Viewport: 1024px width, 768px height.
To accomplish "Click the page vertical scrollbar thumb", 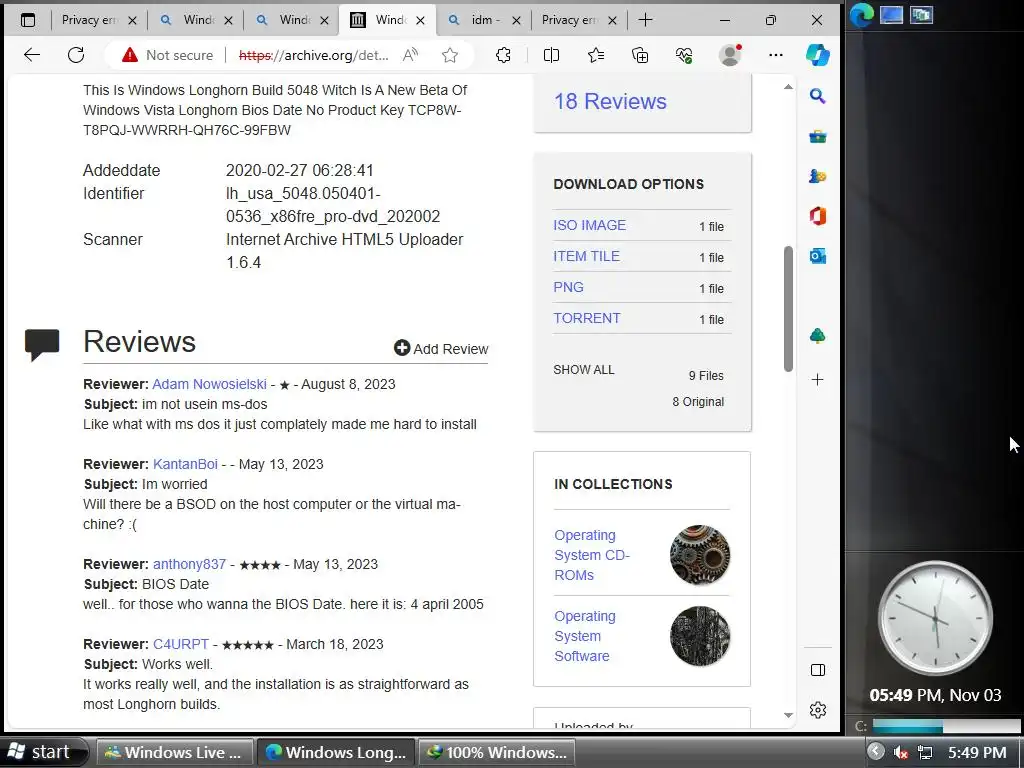I will point(788,308).
